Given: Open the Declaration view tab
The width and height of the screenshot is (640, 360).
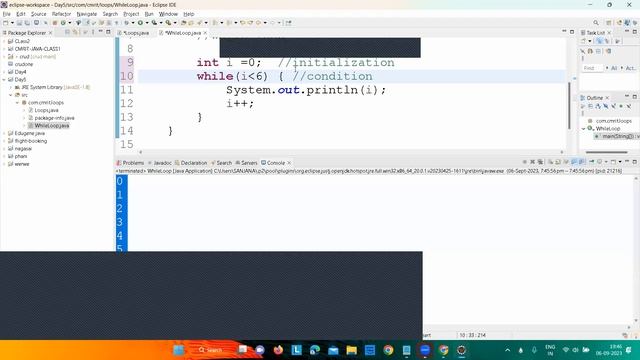Looking at the screenshot, I should tap(191, 162).
